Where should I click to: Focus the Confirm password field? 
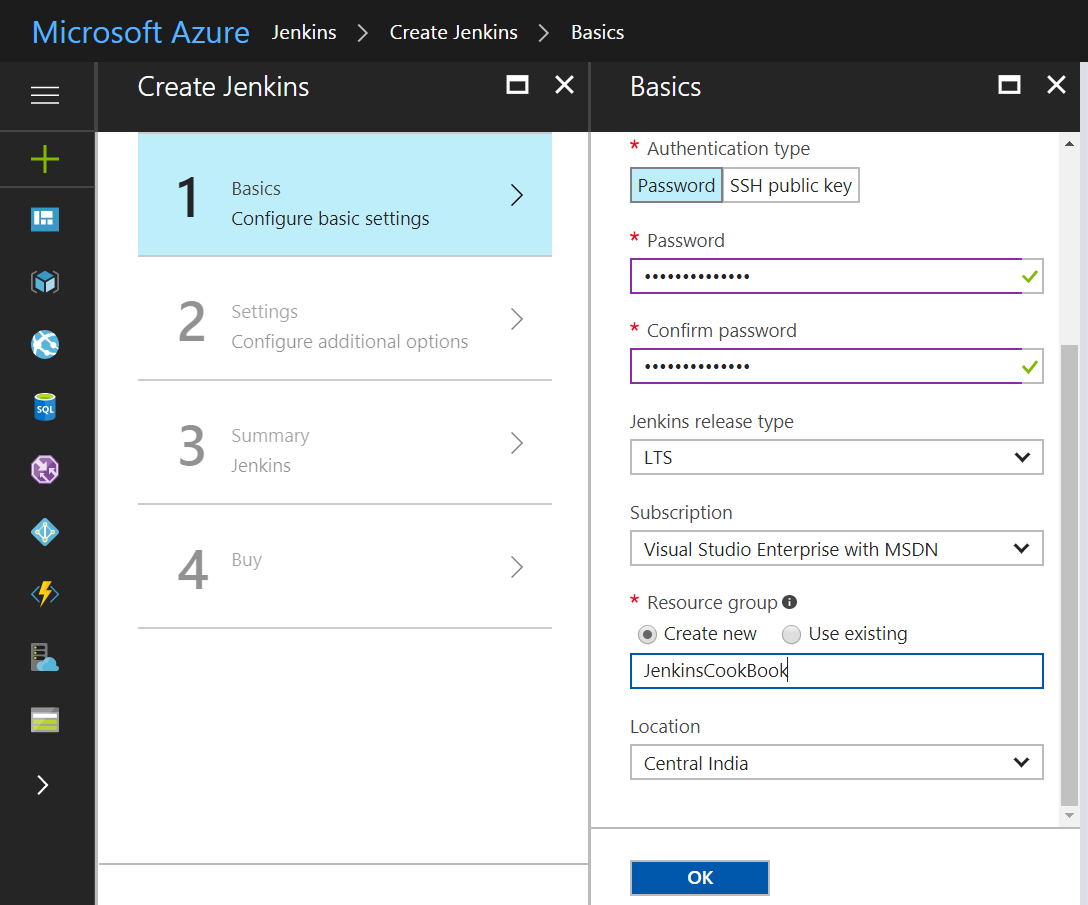pos(837,366)
